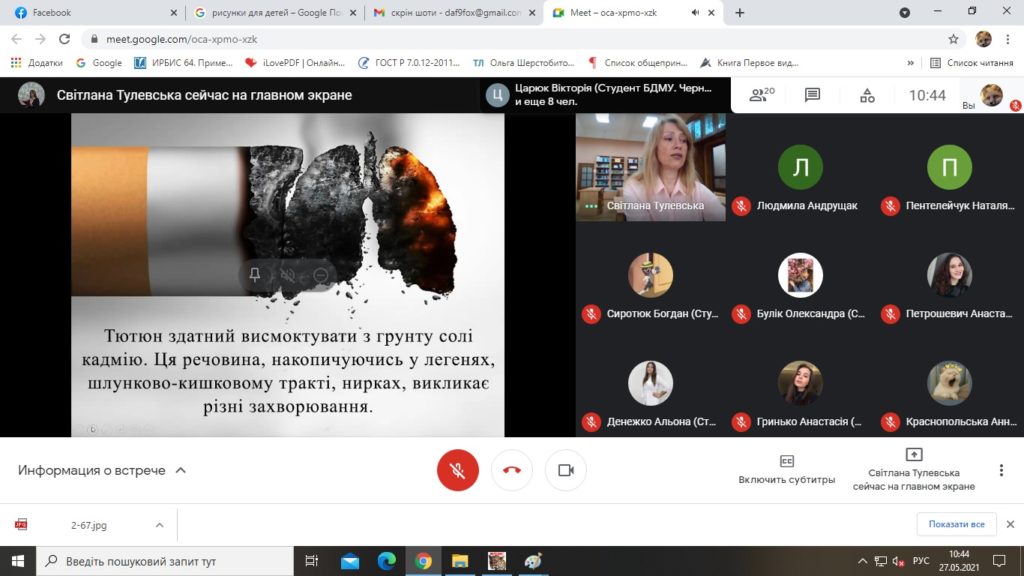The height and width of the screenshot is (576, 1024).
Task: Open the tab search dropdown in Chrome title bar
Action: 904,12
